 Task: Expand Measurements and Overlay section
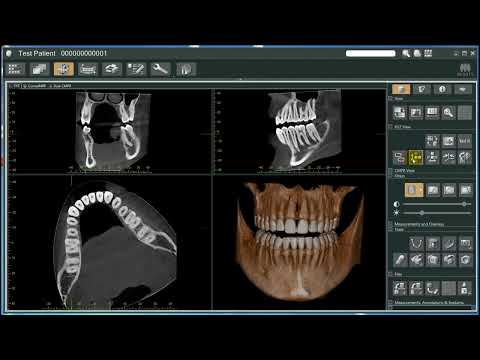[x=391, y=224]
